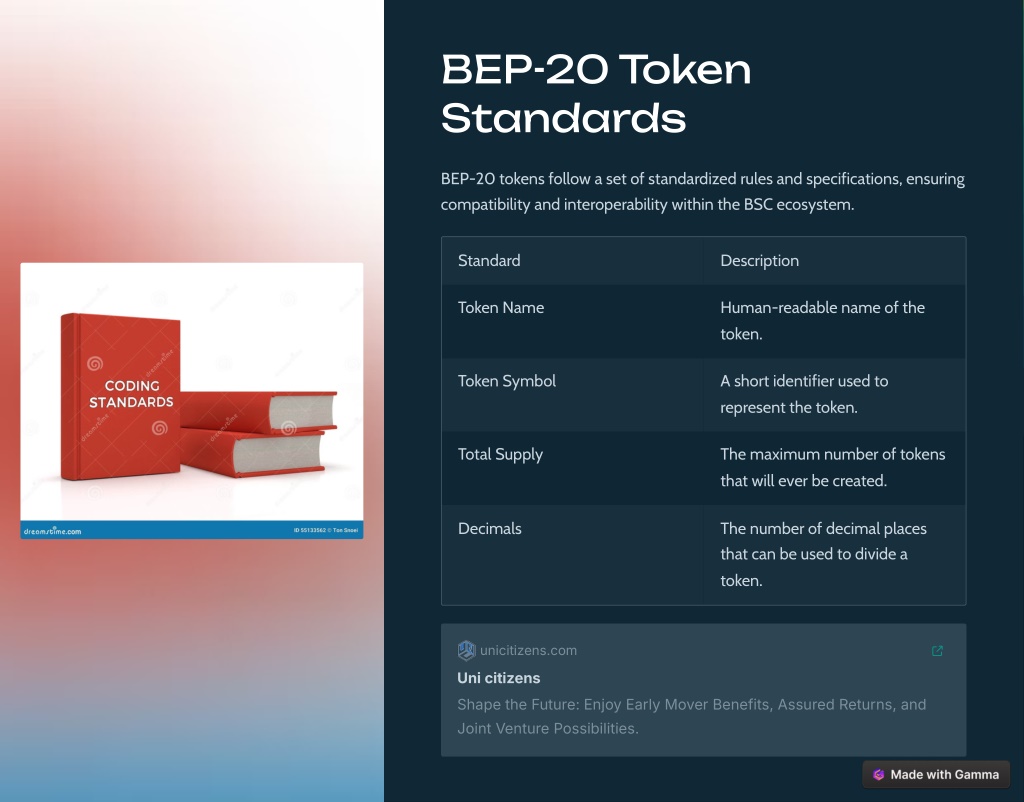Image resolution: width=1024 pixels, height=802 pixels.
Task: Select the Decimals table cell
Action: 572,554
